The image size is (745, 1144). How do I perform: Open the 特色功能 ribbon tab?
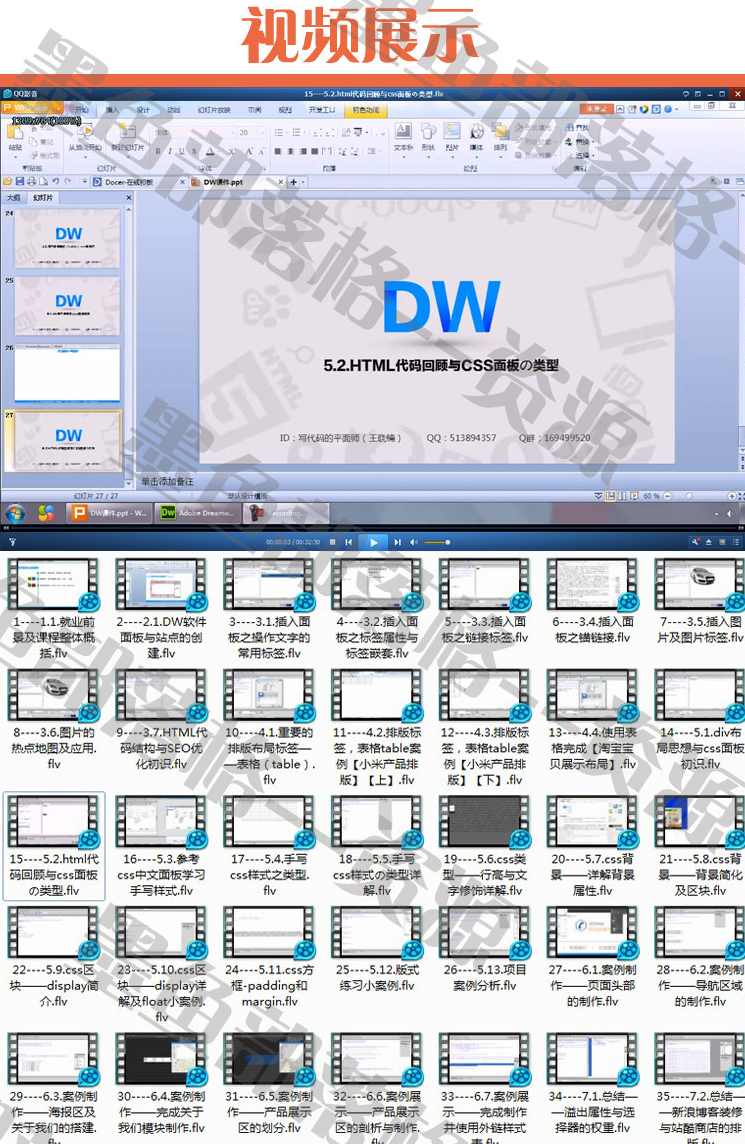[x=366, y=110]
